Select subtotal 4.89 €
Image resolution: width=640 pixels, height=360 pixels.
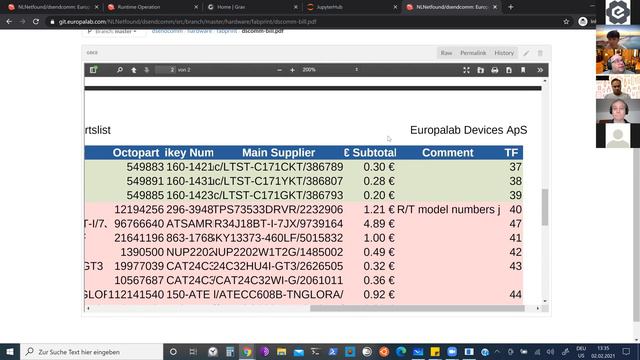click(379, 224)
